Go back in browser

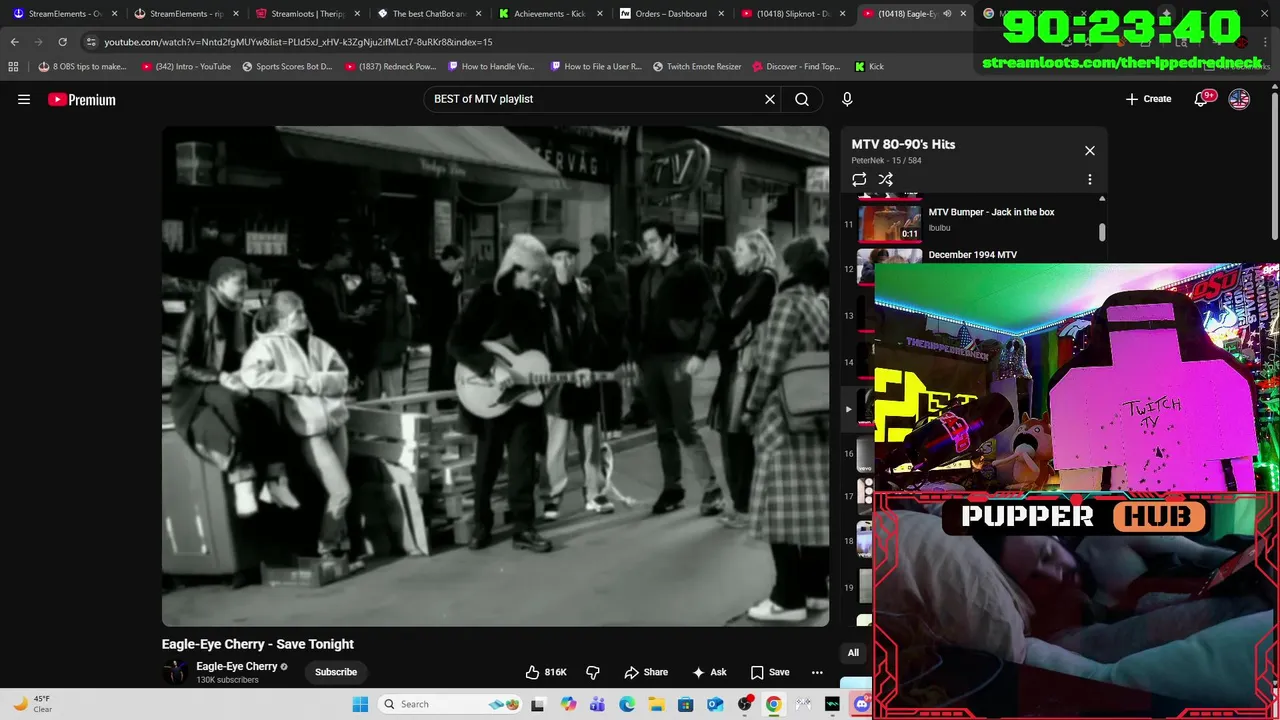coord(15,42)
